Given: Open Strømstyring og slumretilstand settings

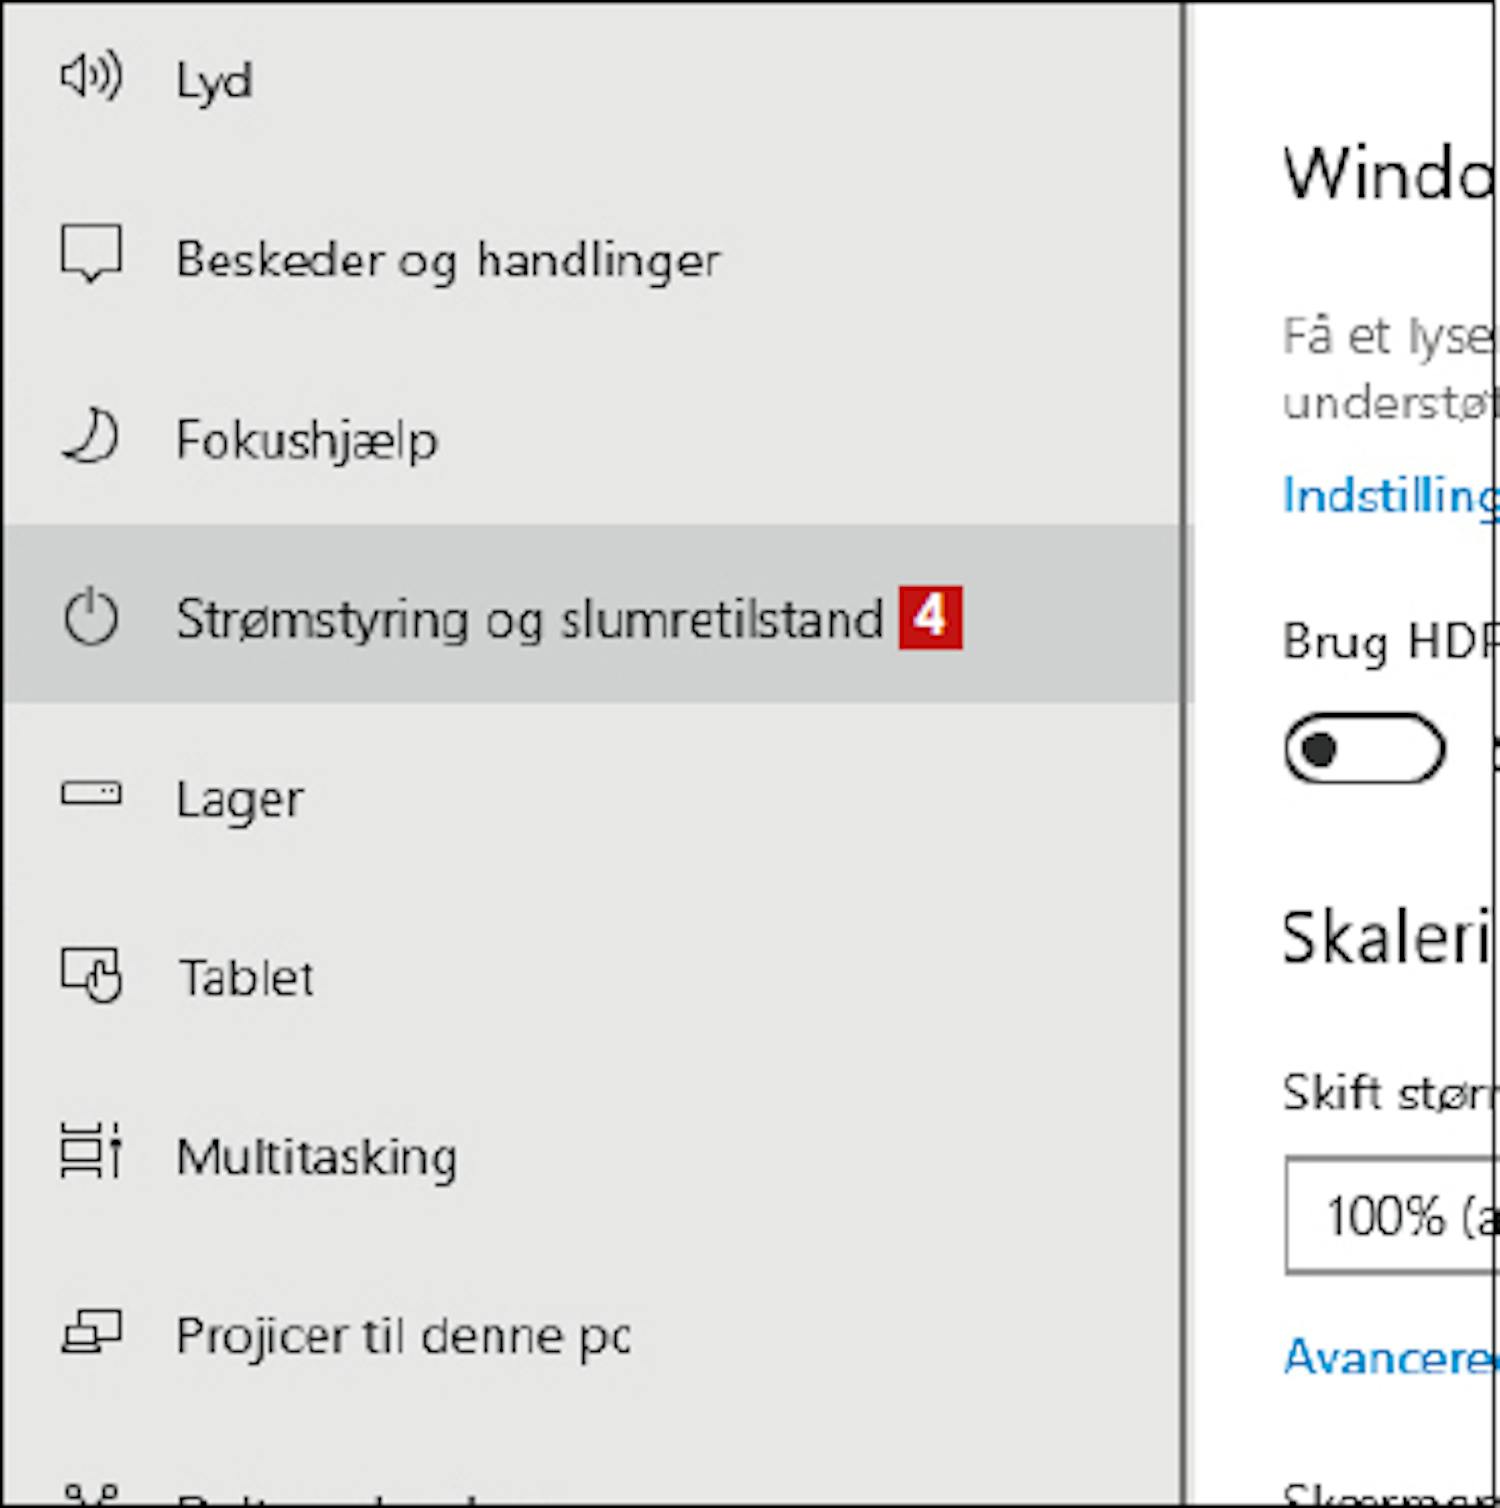Looking at the screenshot, I should pos(592,614).
